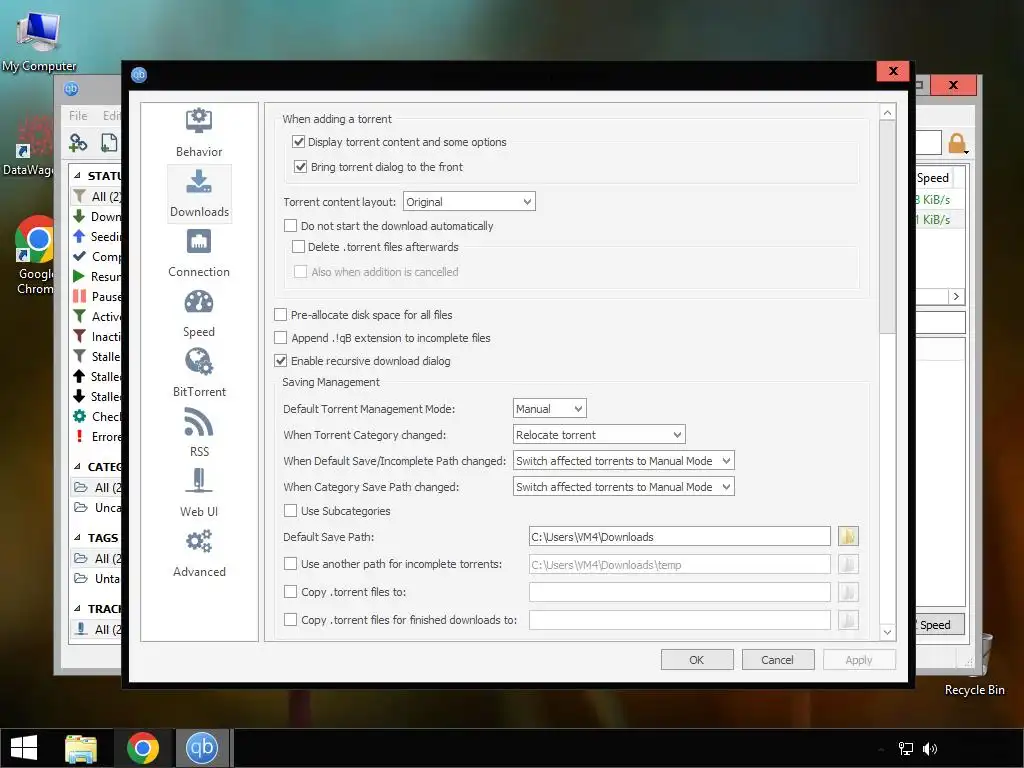Click the Copy .torrent files to field
Image resolution: width=1024 pixels, height=768 pixels.
(679, 592)
